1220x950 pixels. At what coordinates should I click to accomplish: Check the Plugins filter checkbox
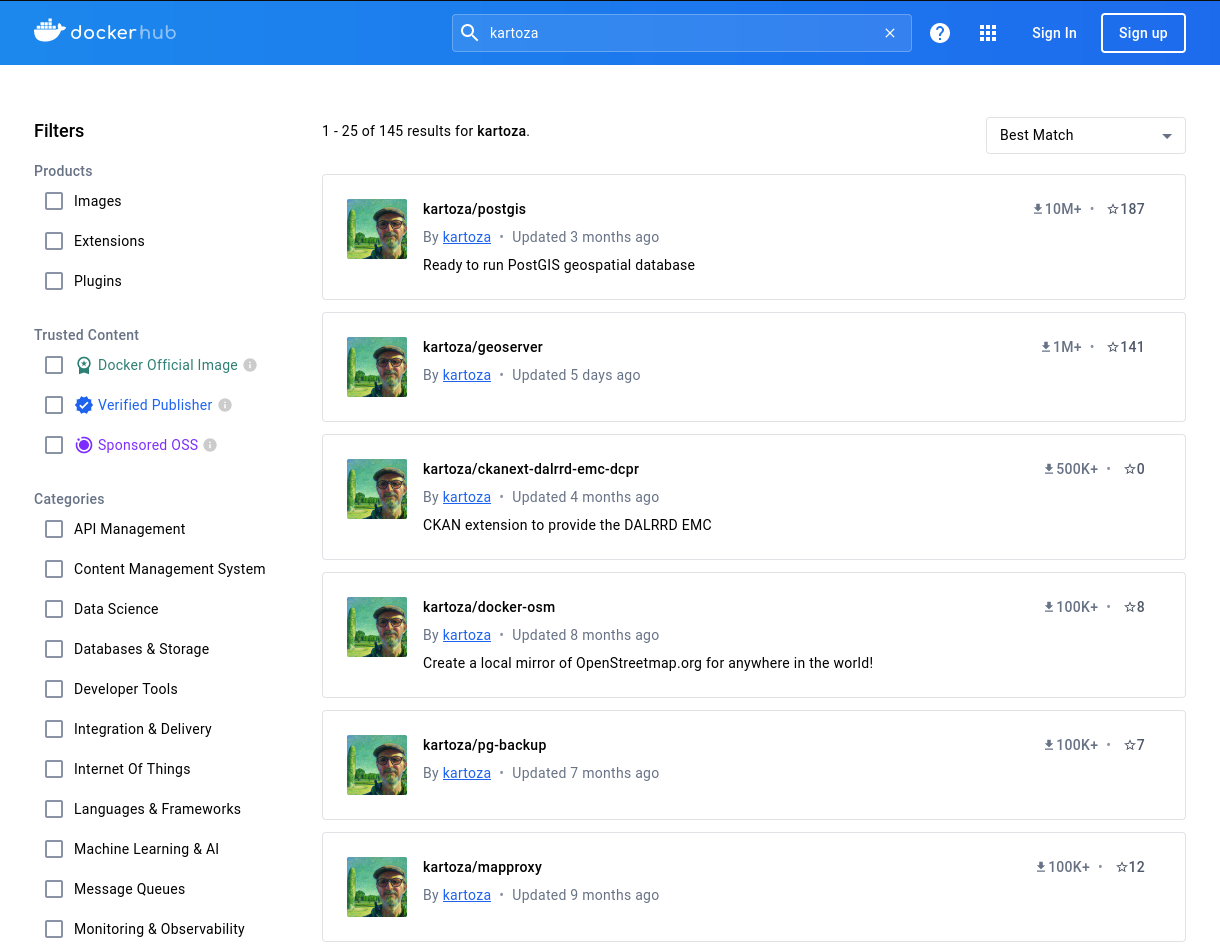54,281
